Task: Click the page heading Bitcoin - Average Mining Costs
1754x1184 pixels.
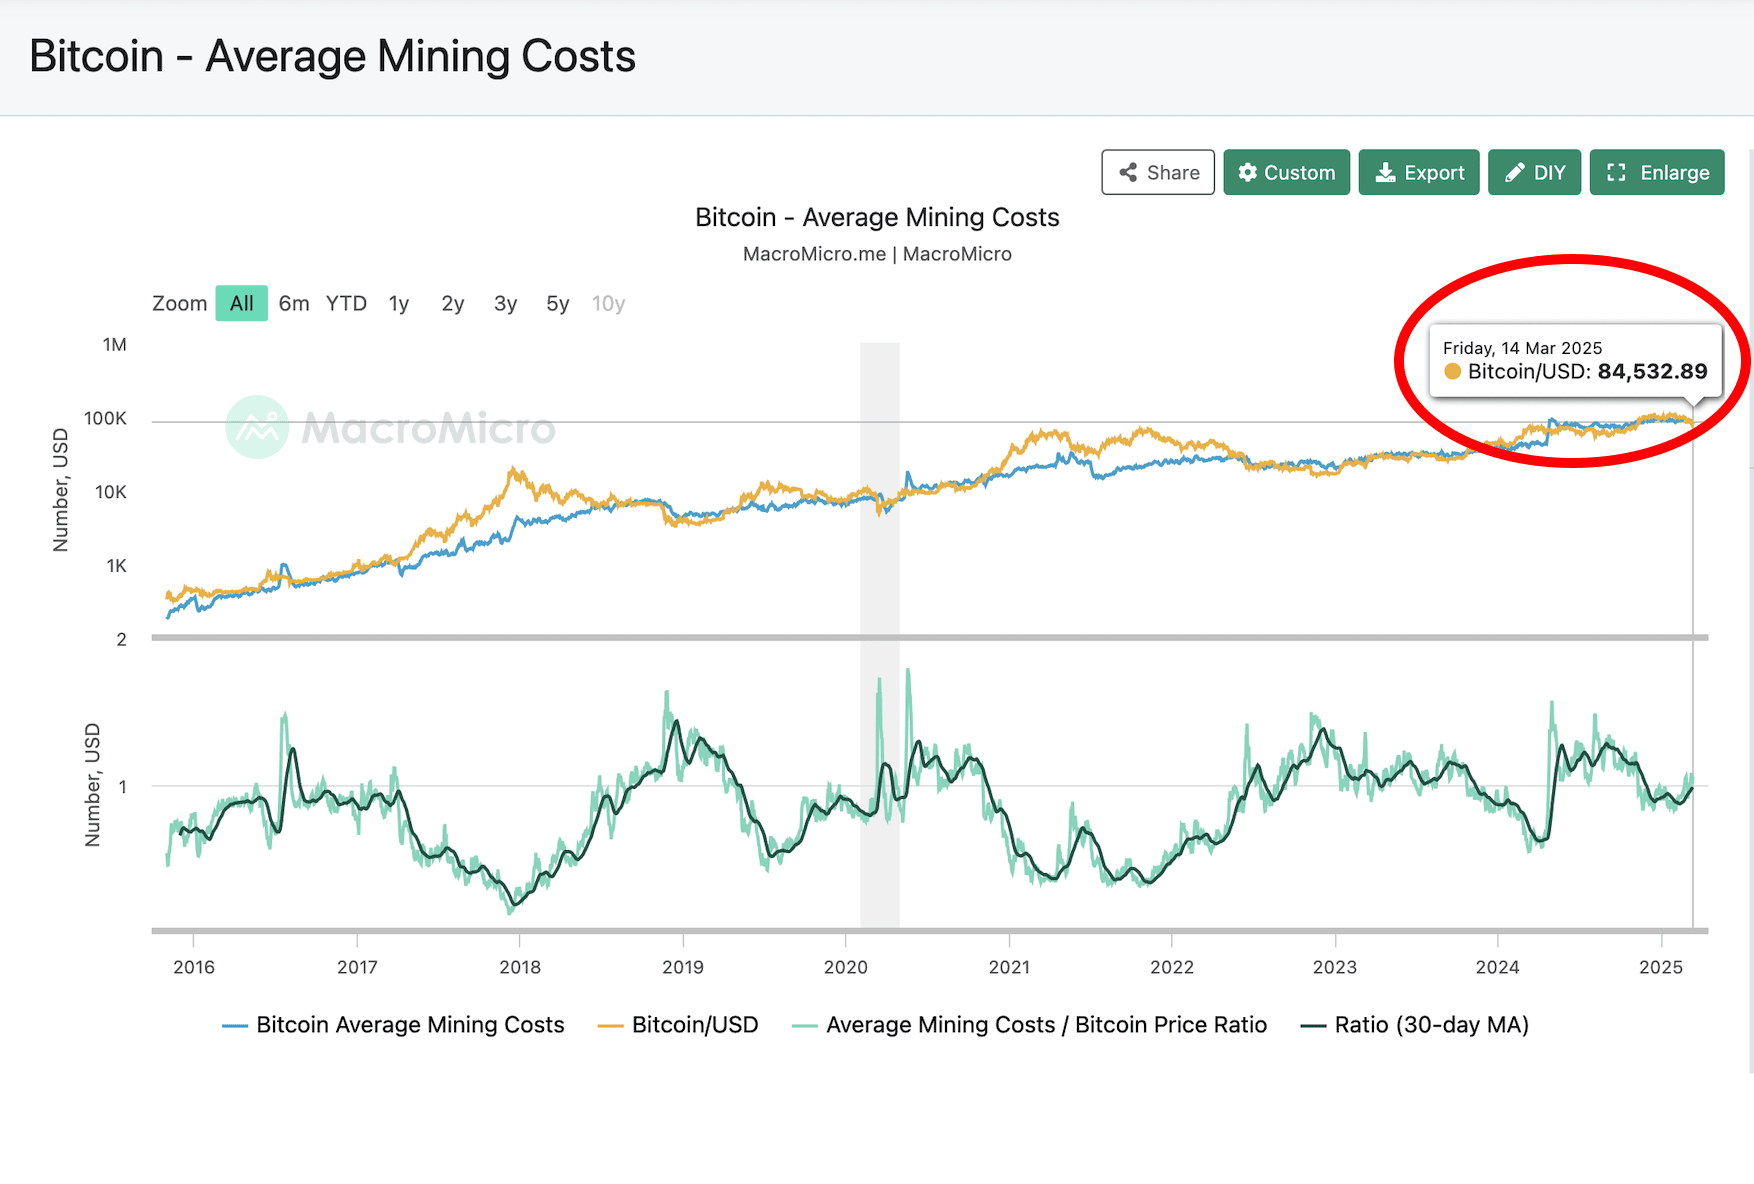Action: [332, 56]
